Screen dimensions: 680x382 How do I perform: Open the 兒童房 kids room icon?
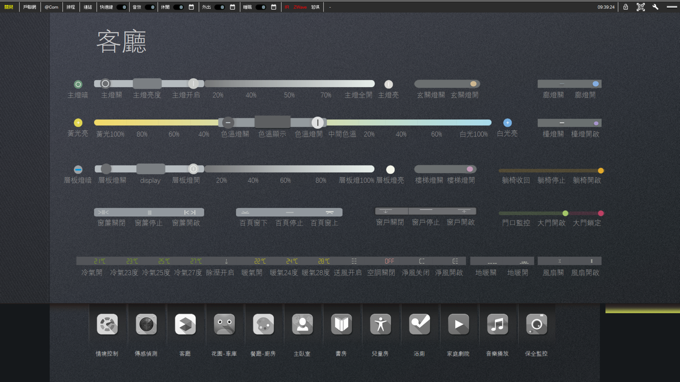[380, 324]
